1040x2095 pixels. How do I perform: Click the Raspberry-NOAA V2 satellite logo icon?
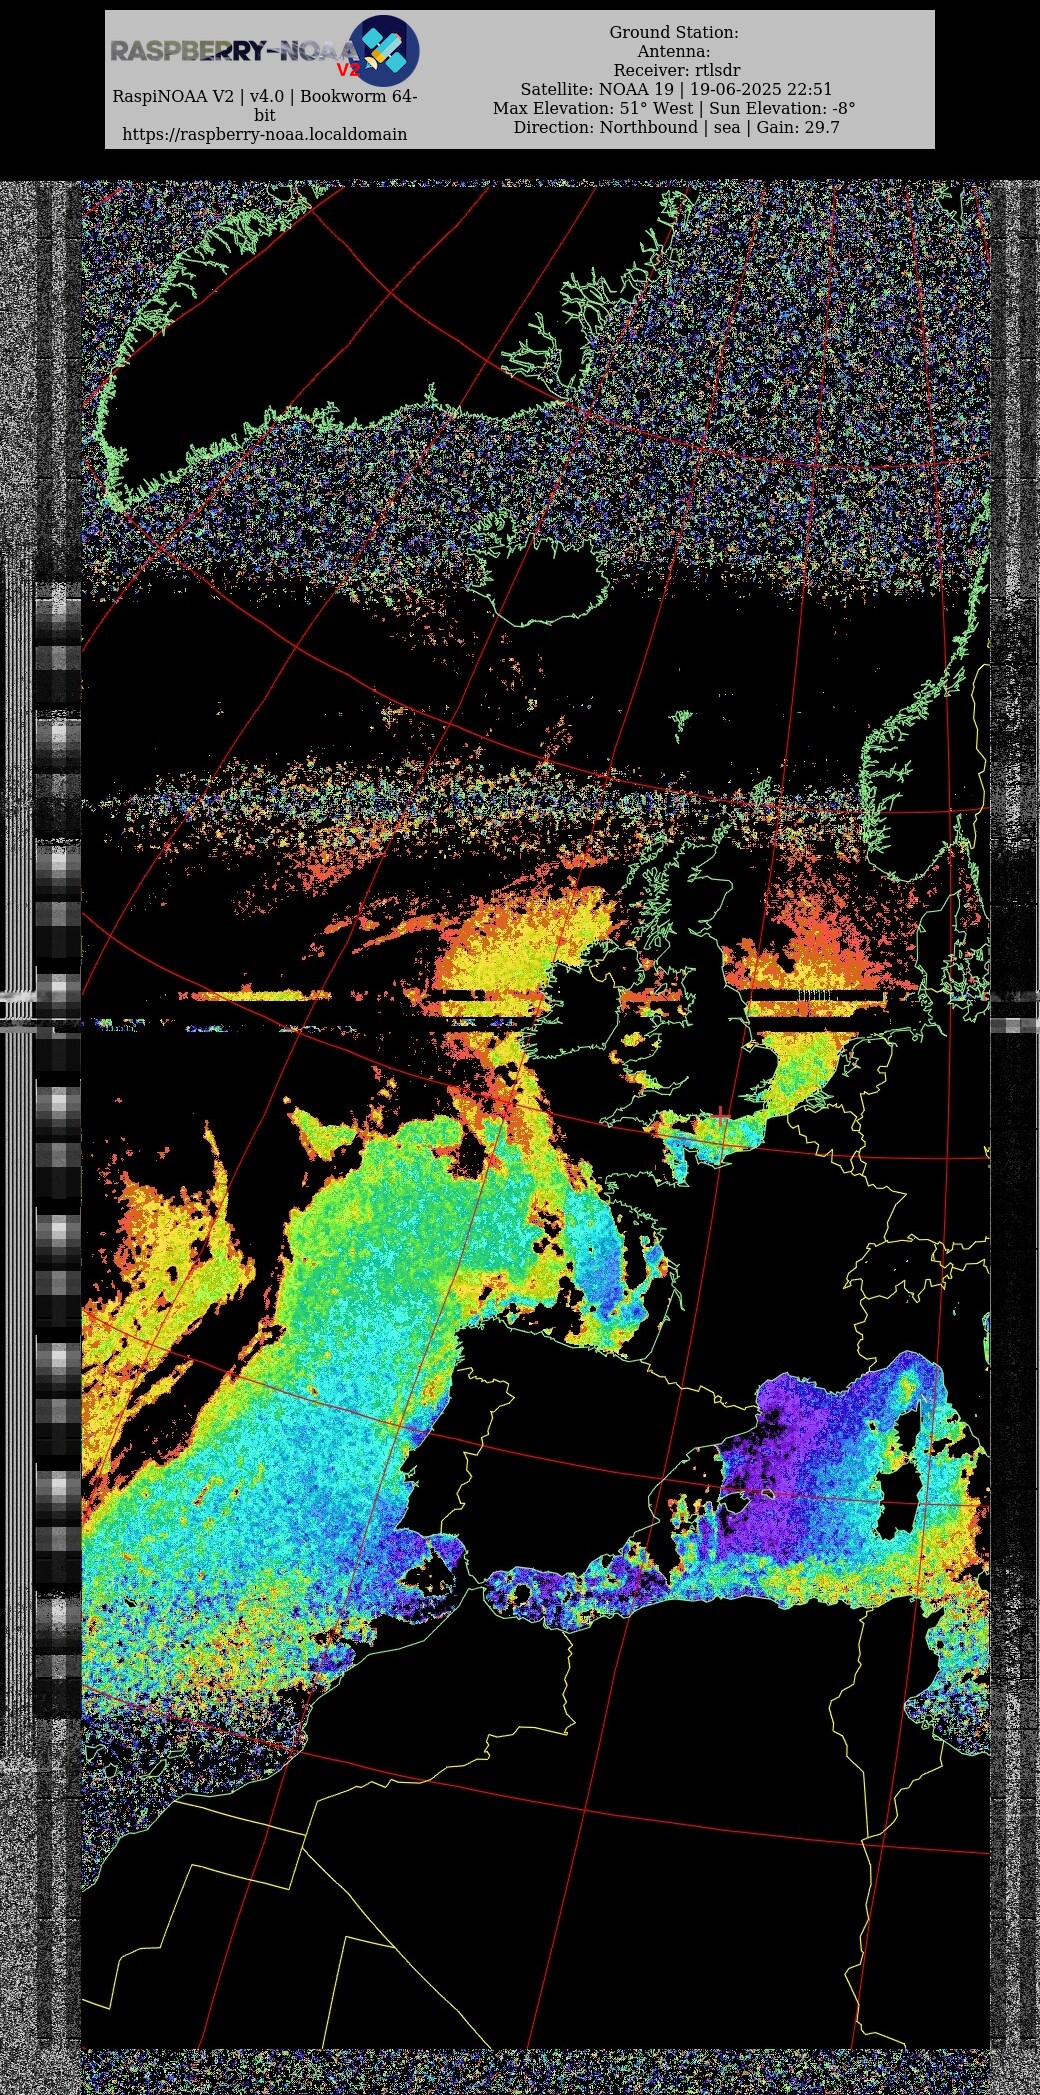[x=383, y=50]
